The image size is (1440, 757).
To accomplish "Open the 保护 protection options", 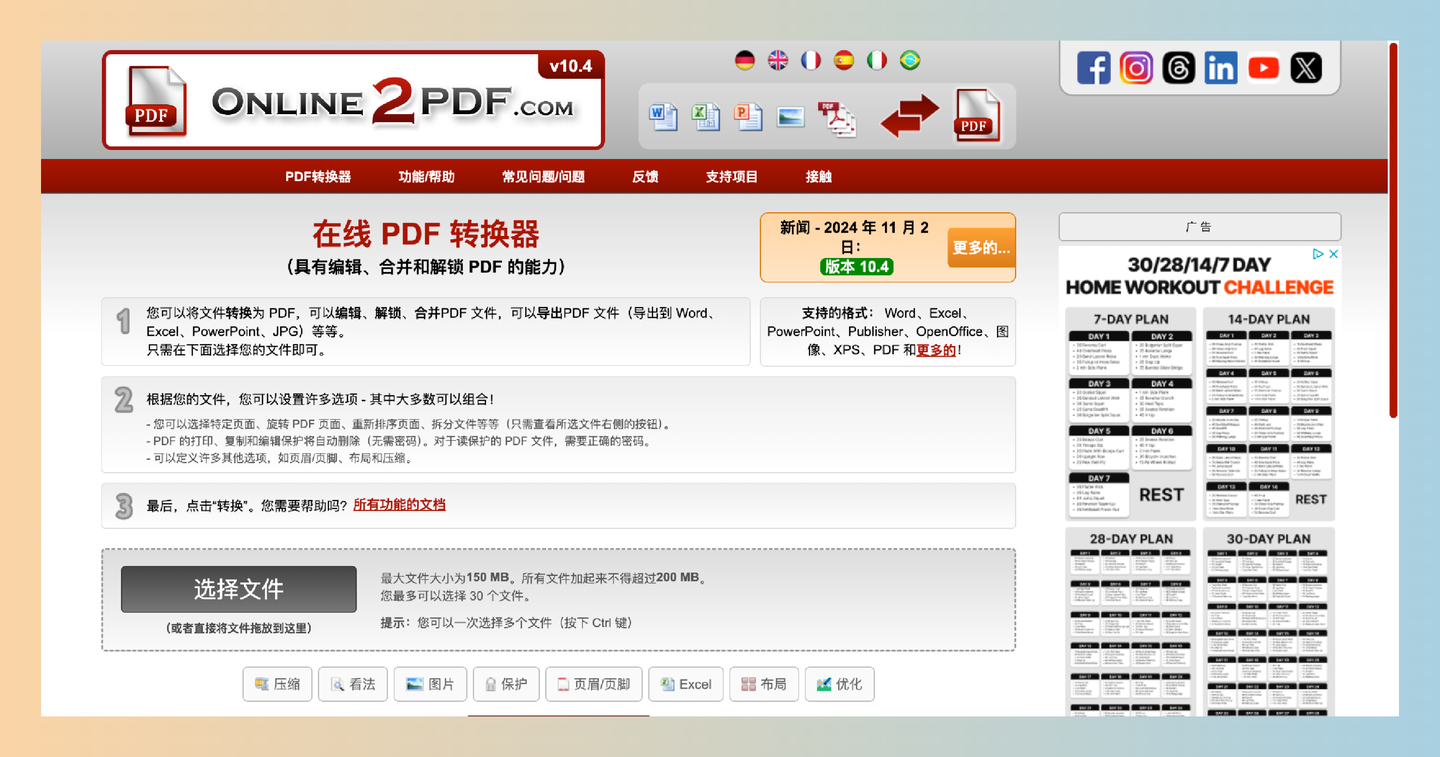I will pyautogui.click(x=506, y=684).
